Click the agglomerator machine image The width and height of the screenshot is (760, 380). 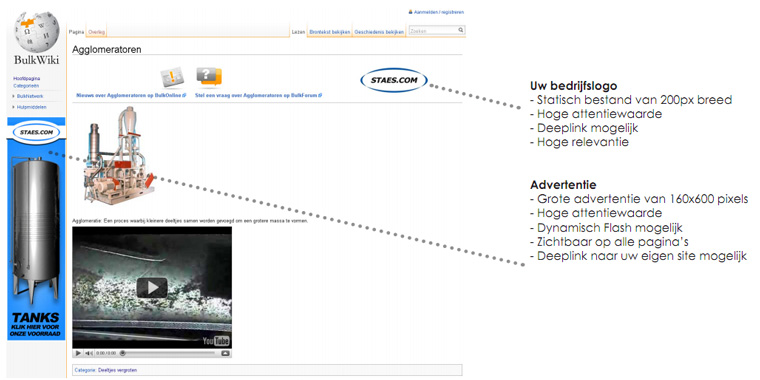[120, 155]
